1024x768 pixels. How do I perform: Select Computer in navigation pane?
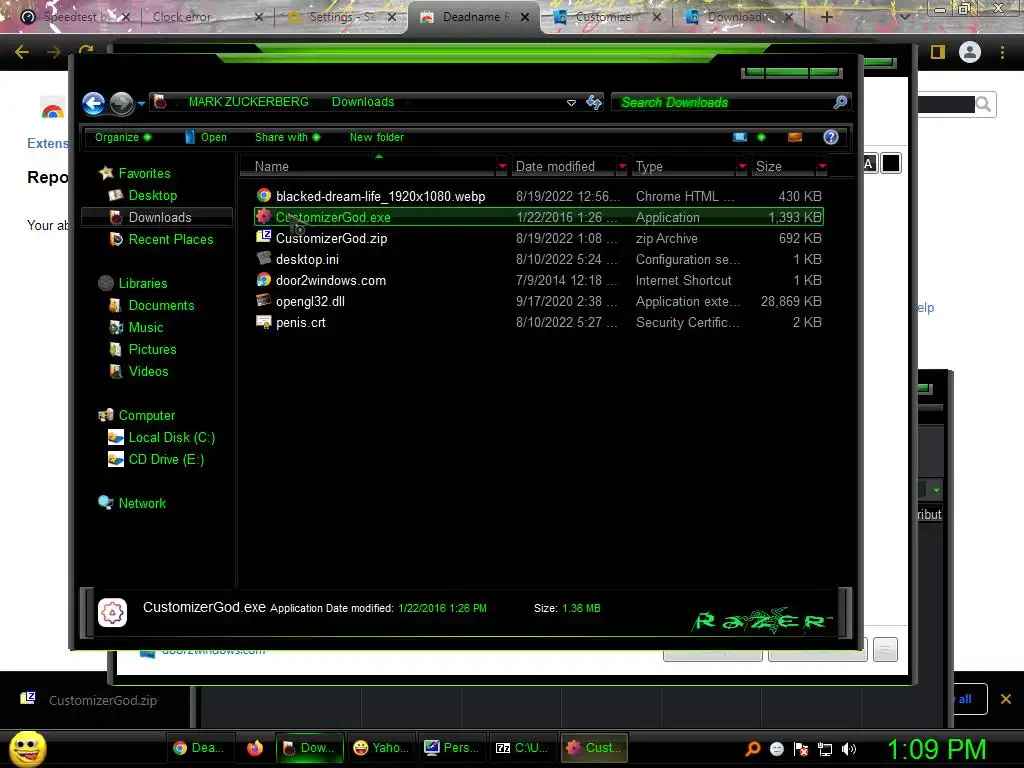(147, 415)
